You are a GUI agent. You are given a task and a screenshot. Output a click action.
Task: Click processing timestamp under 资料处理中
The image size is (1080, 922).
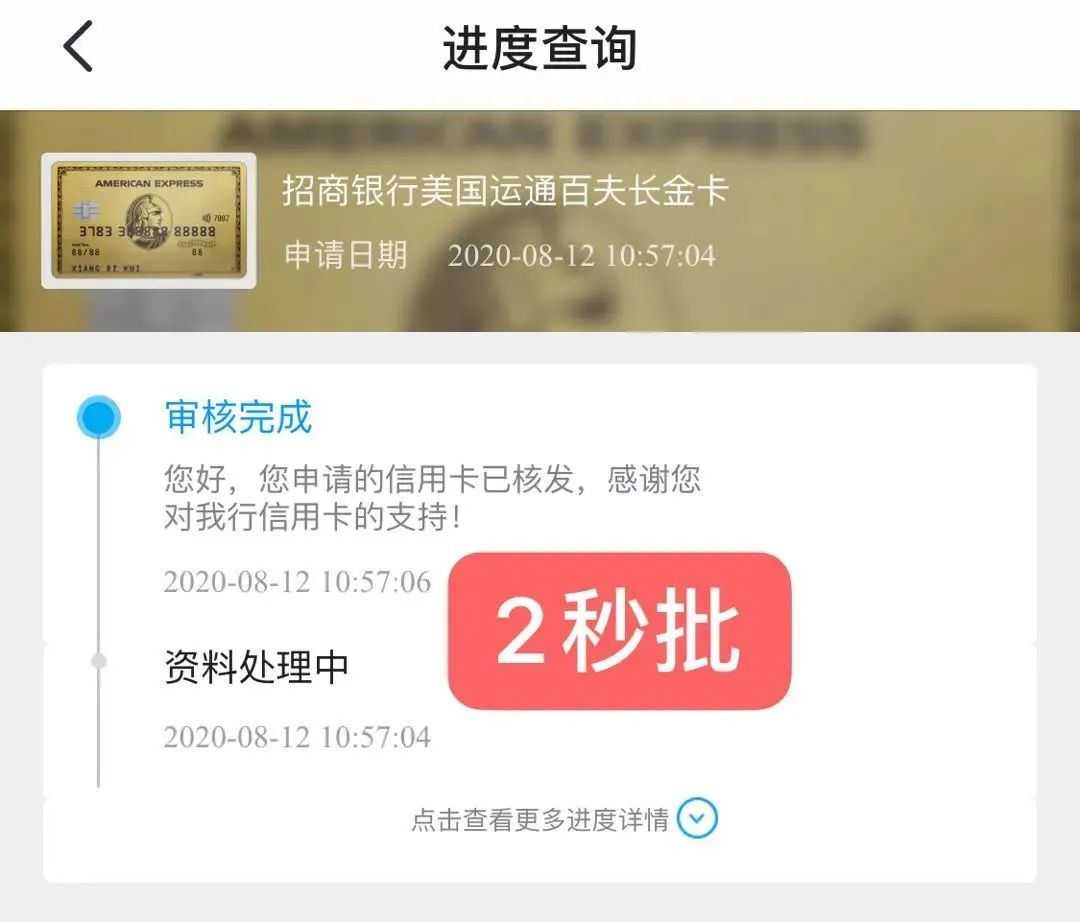[298, 737]
